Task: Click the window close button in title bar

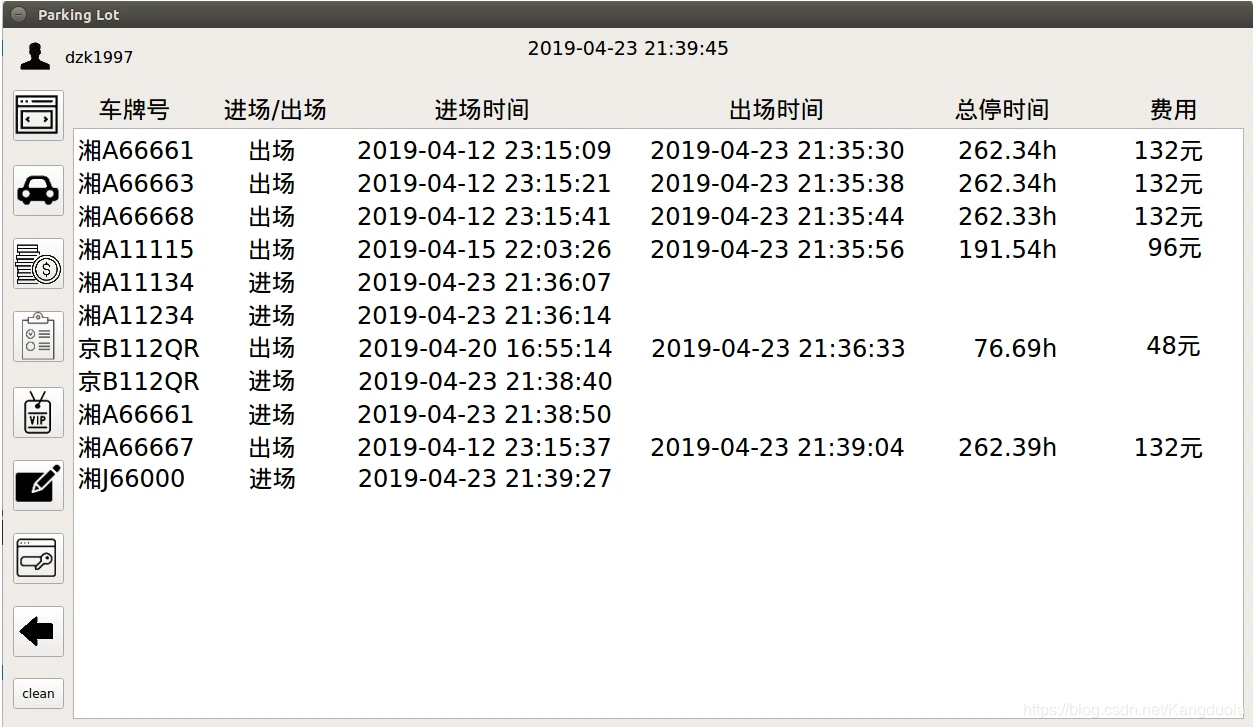Action: [18, 14]
